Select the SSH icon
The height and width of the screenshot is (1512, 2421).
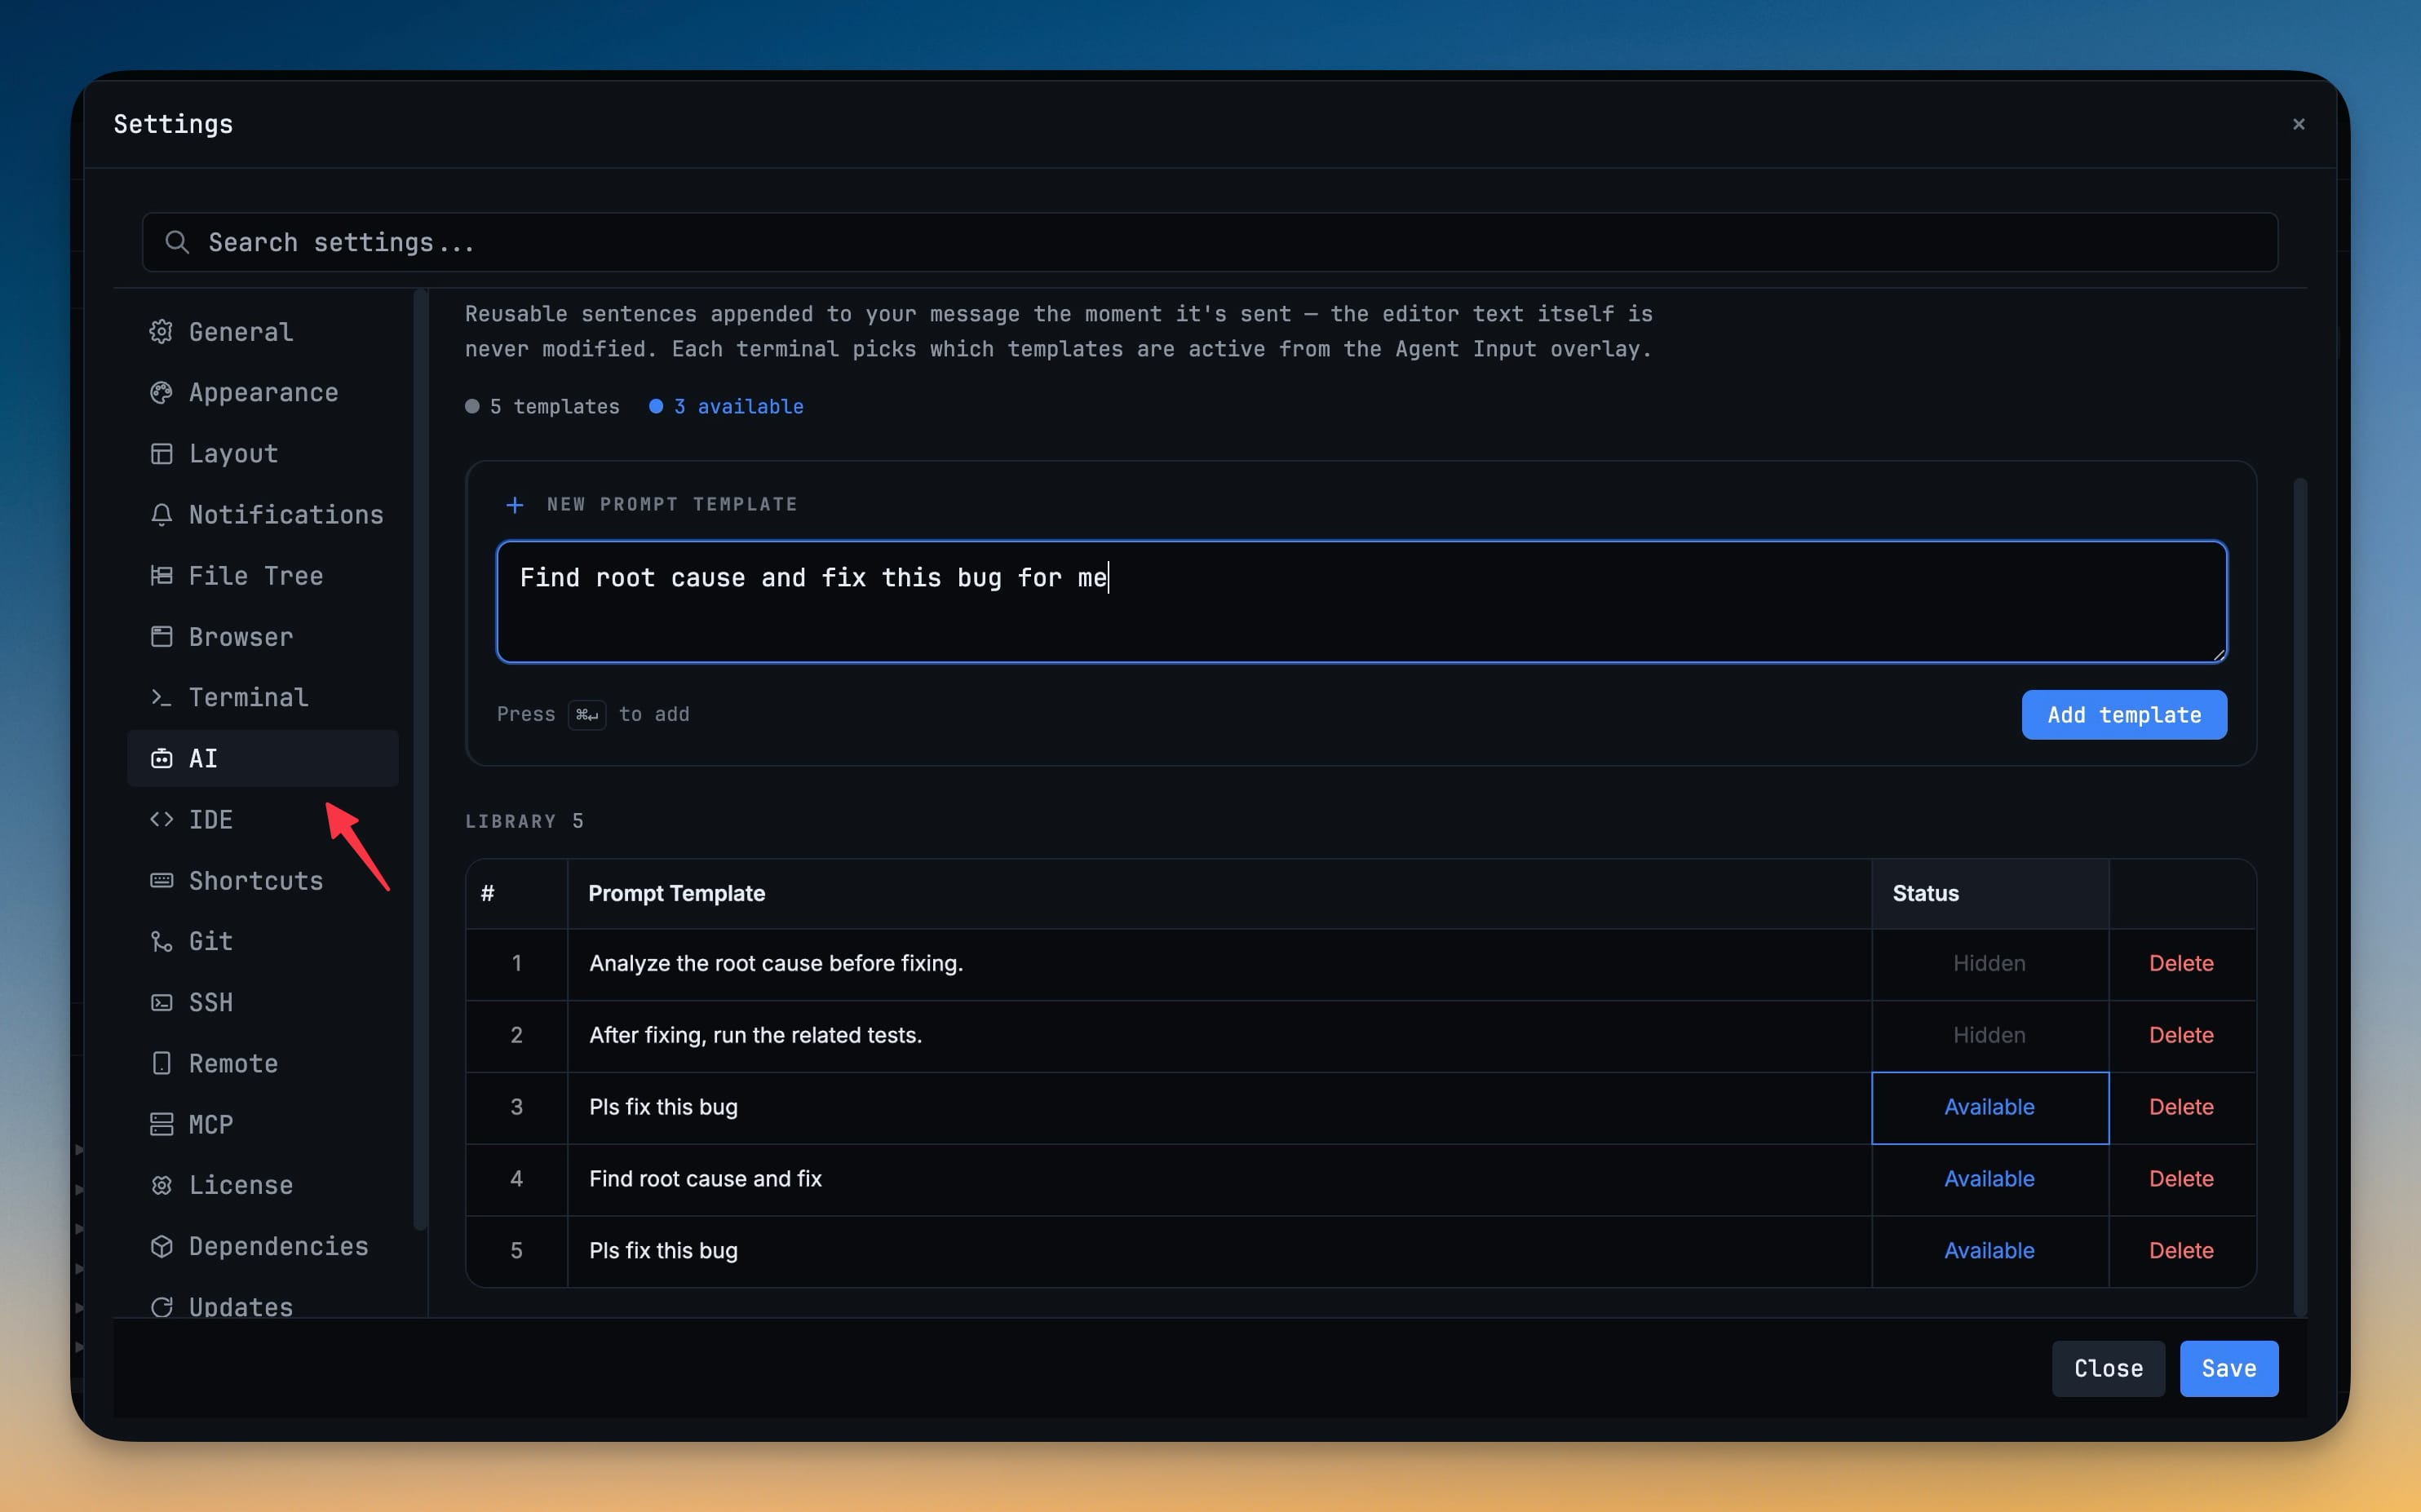(161, 1003)
